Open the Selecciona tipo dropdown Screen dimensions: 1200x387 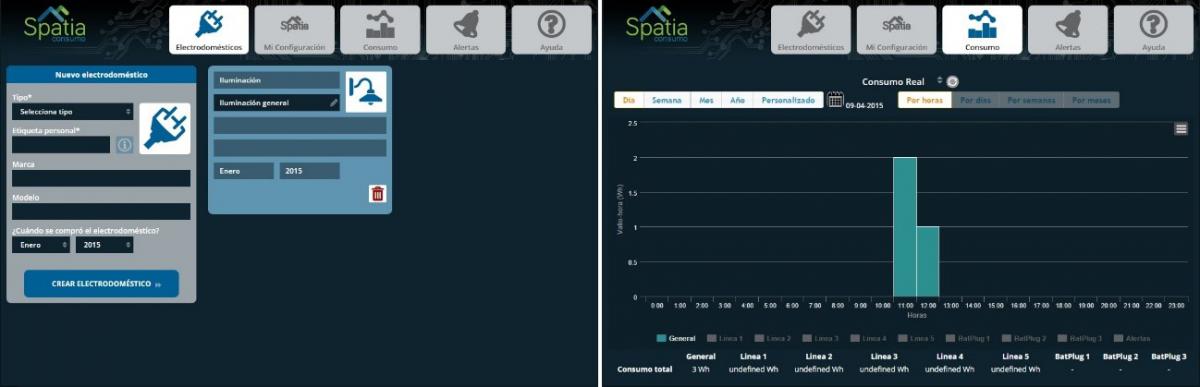(73, 112)
